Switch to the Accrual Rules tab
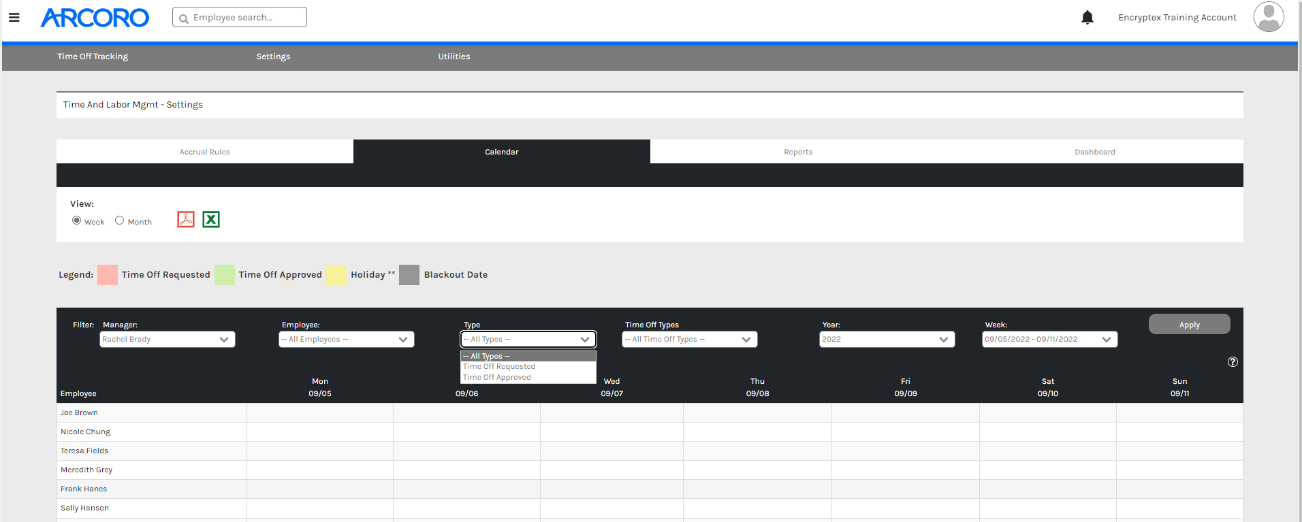This screenshot has width=1302, height=522. [205, 152]
